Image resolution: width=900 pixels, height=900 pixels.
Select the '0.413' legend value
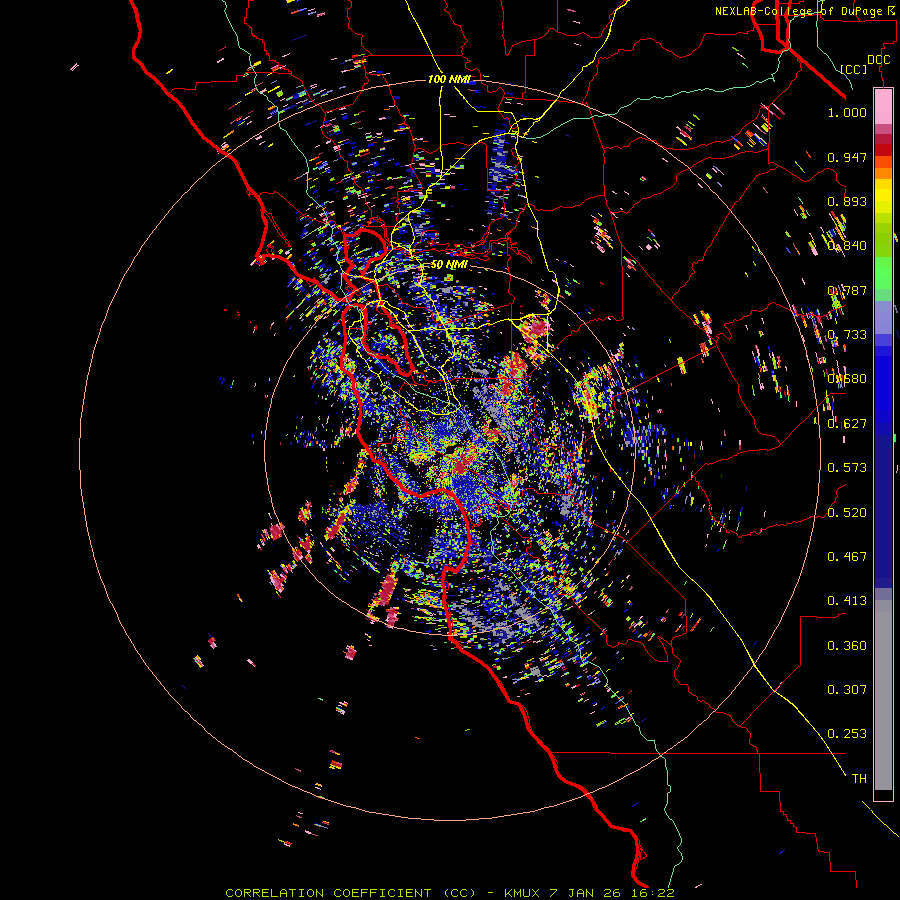847,600
